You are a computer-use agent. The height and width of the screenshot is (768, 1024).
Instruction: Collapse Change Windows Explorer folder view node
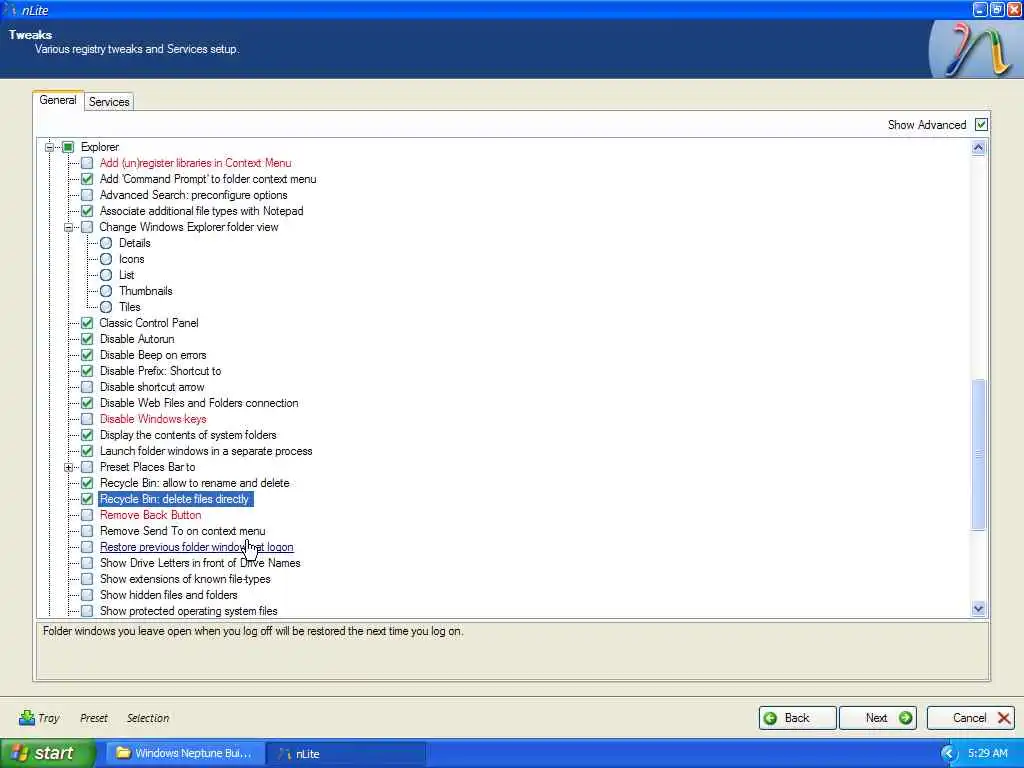point(68,228)
